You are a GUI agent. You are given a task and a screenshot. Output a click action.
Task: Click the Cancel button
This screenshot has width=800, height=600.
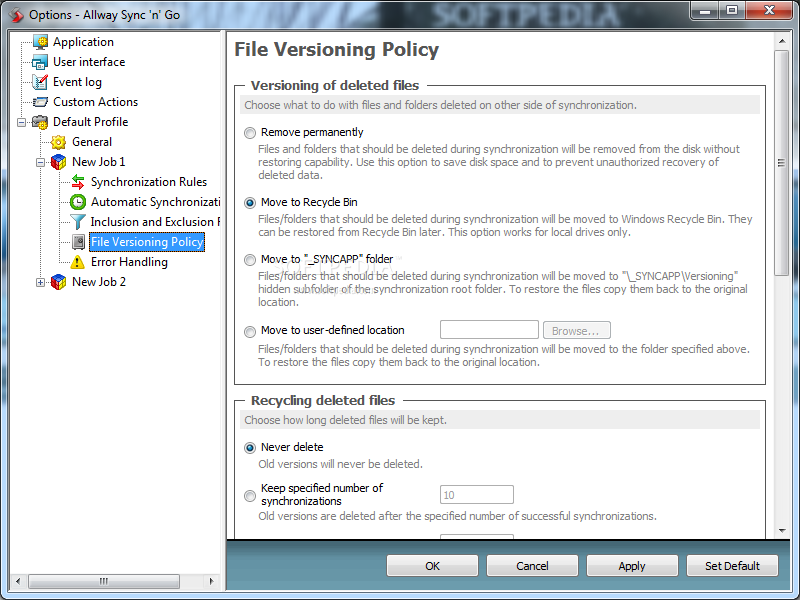532,566
